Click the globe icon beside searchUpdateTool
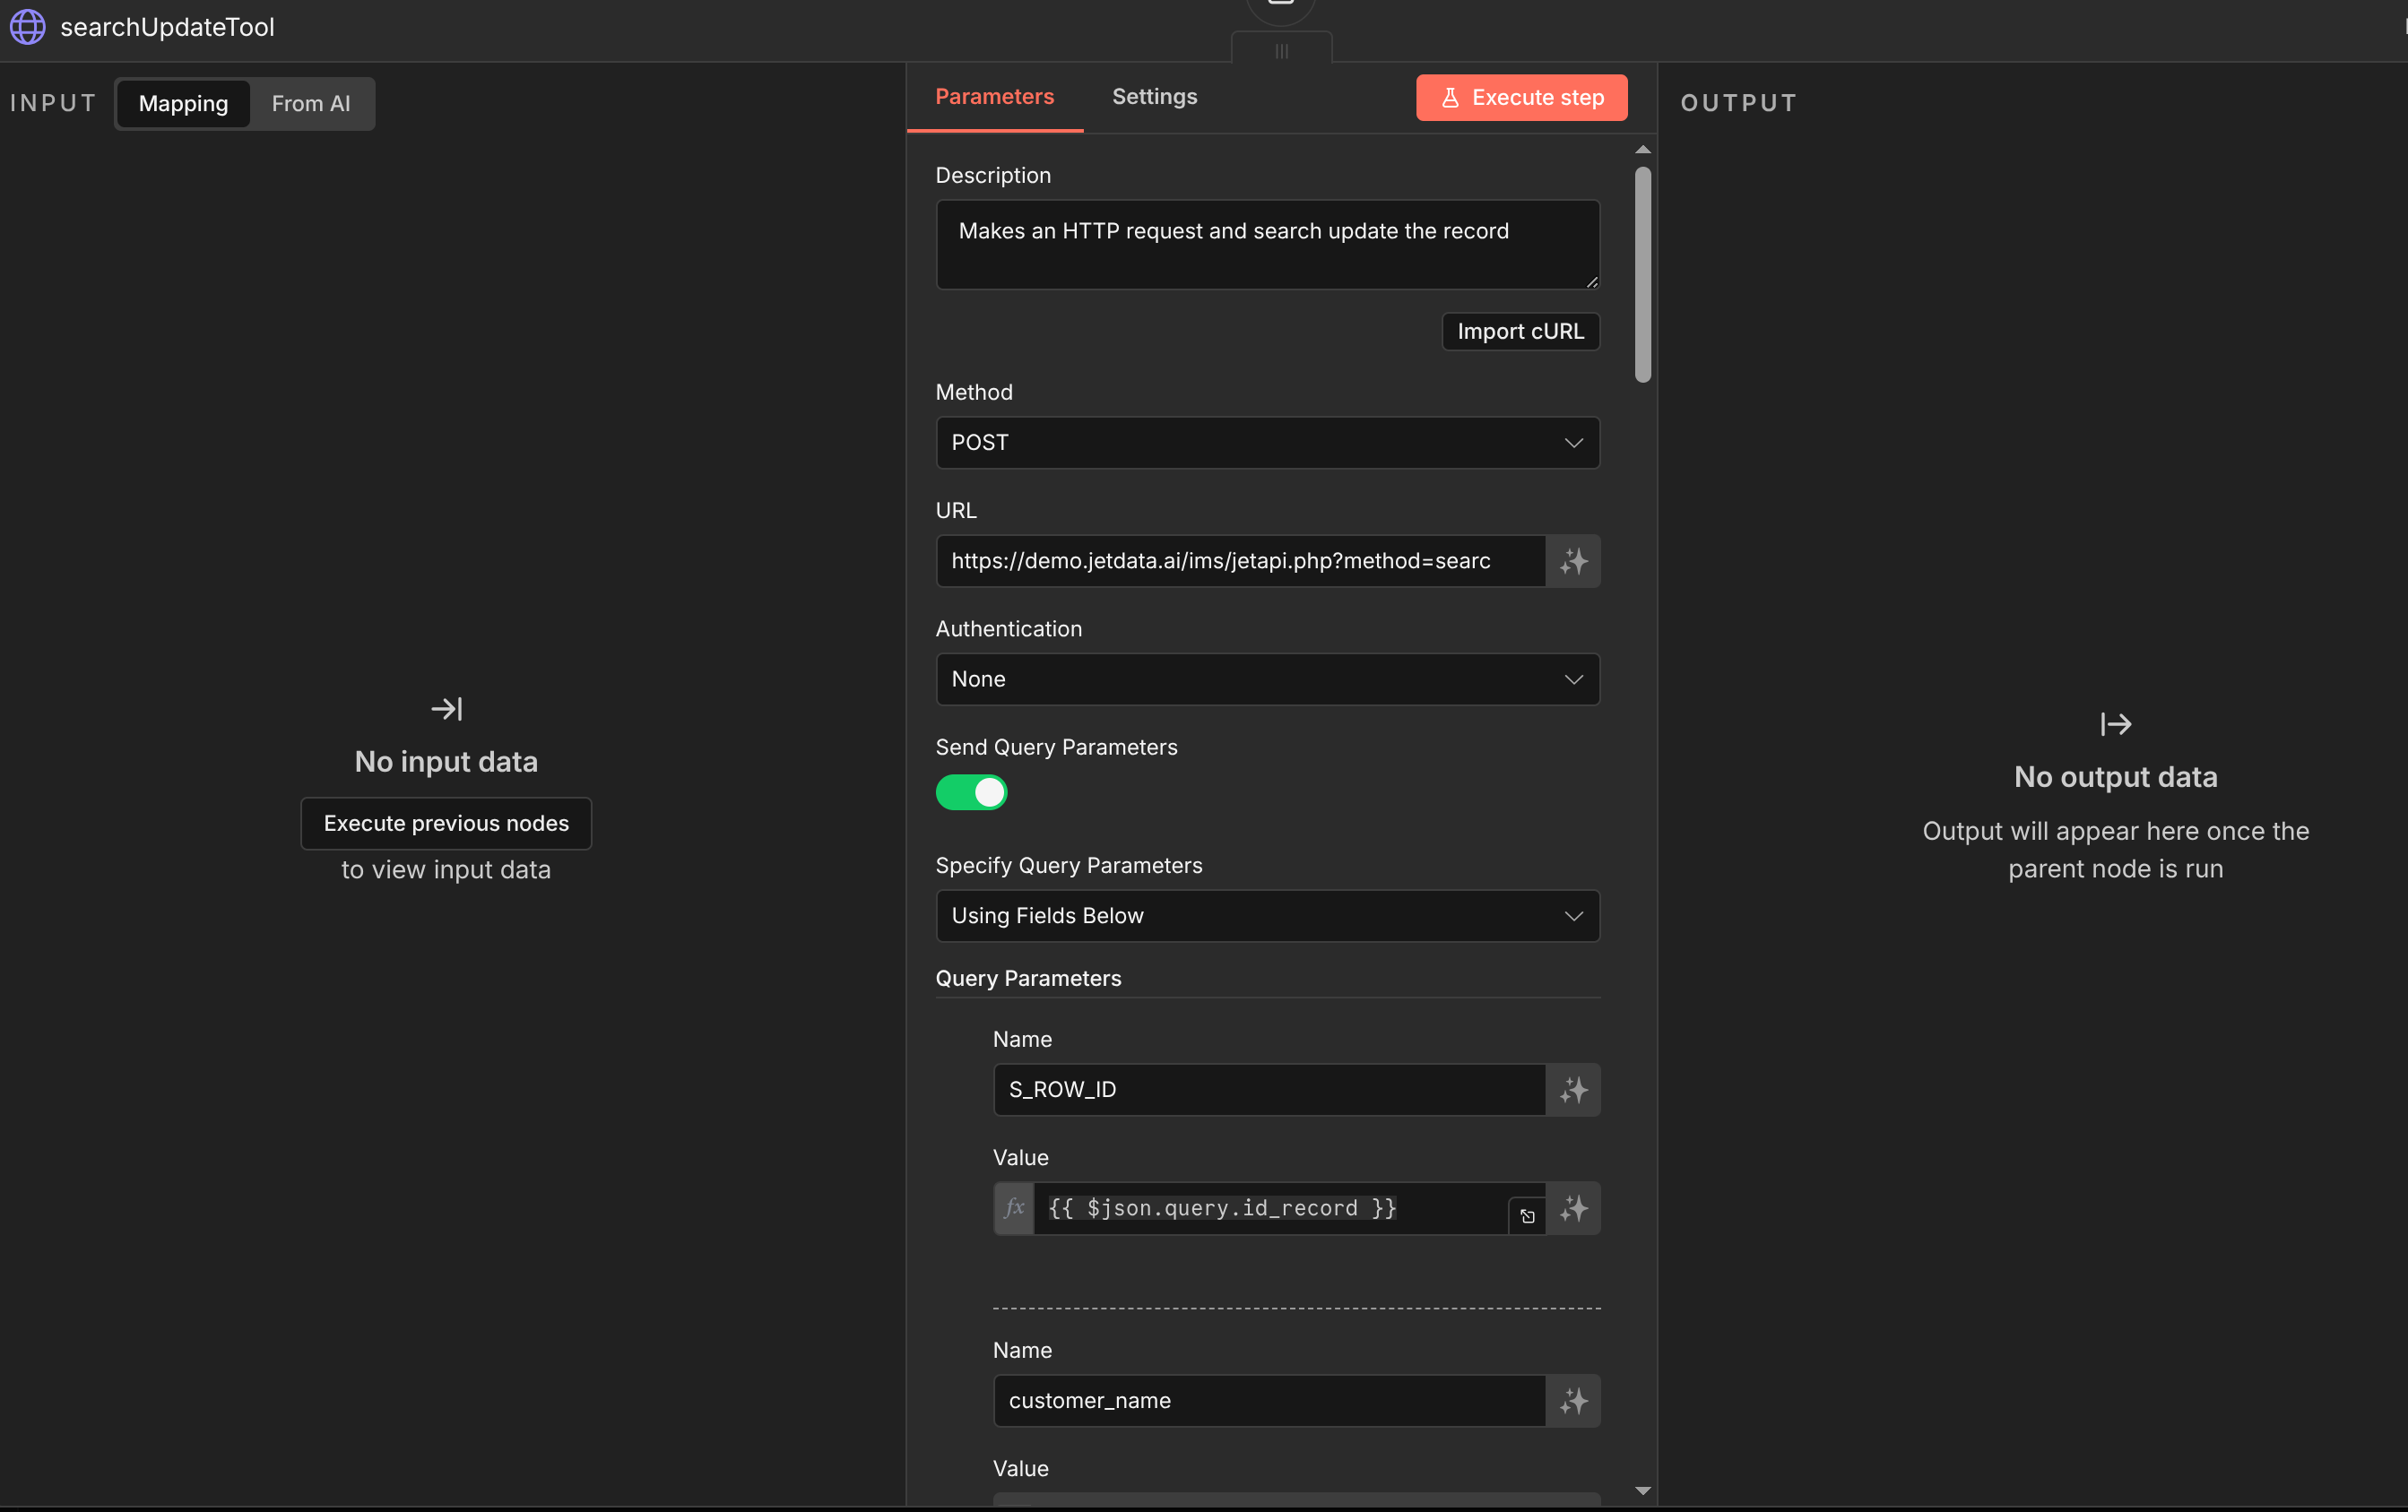 tap(28, 27)
